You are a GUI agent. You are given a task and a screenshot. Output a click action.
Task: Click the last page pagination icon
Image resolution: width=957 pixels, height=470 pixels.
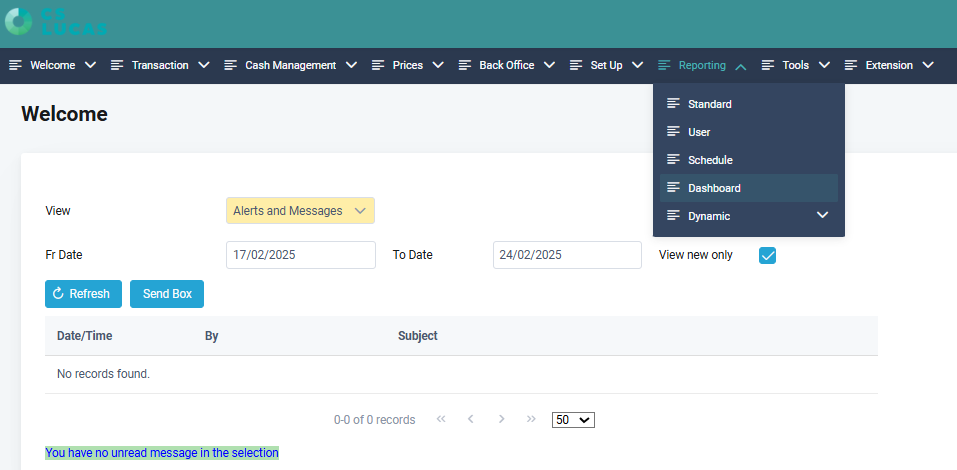point(531,420)
